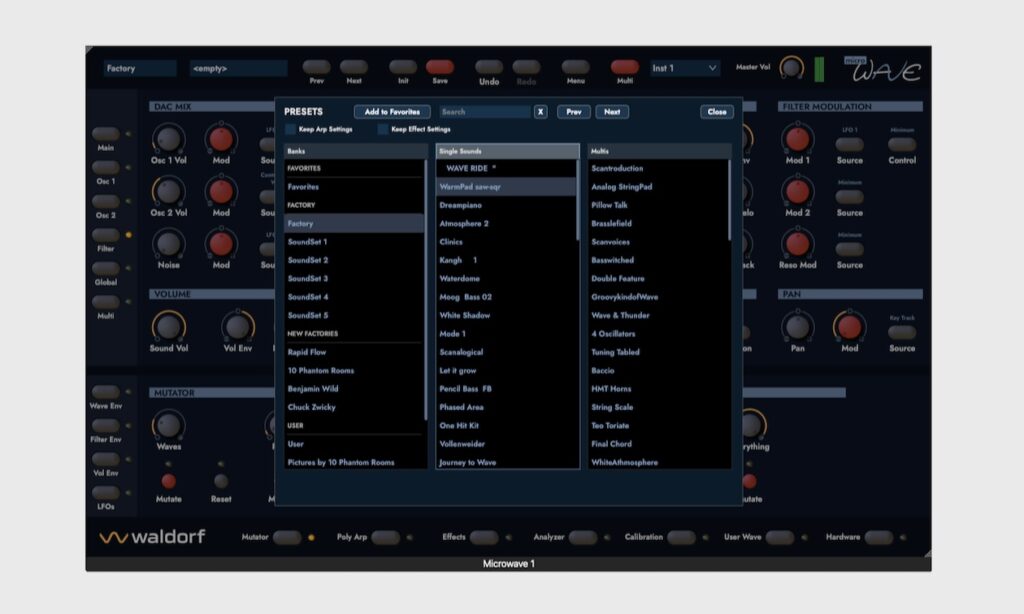Screen dimensions: 1024x614
Task: Click the Single Sounds list scrollbar
Action: point(578,200)
